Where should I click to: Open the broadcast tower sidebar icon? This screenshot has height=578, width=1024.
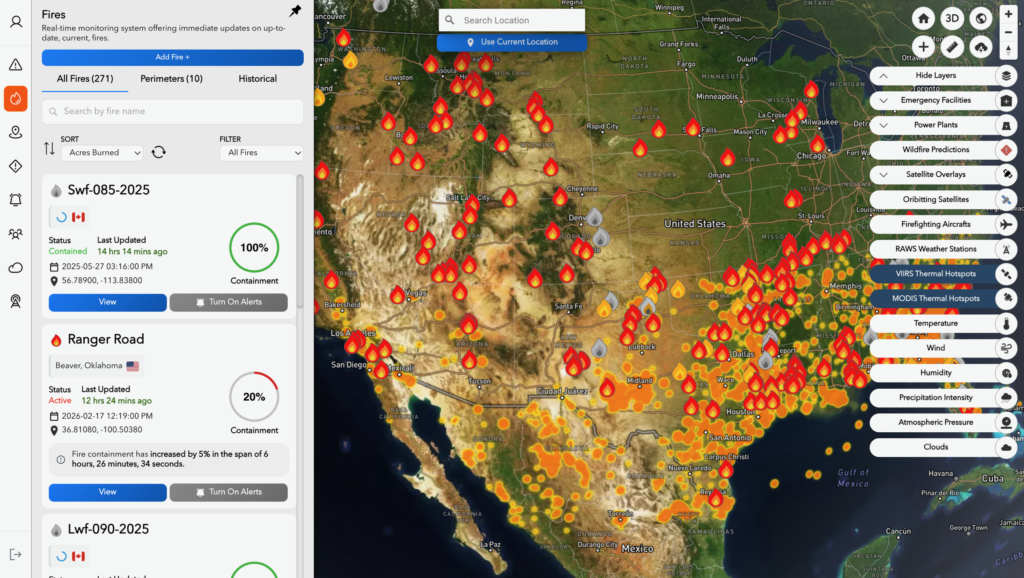[x=16, y=301]
